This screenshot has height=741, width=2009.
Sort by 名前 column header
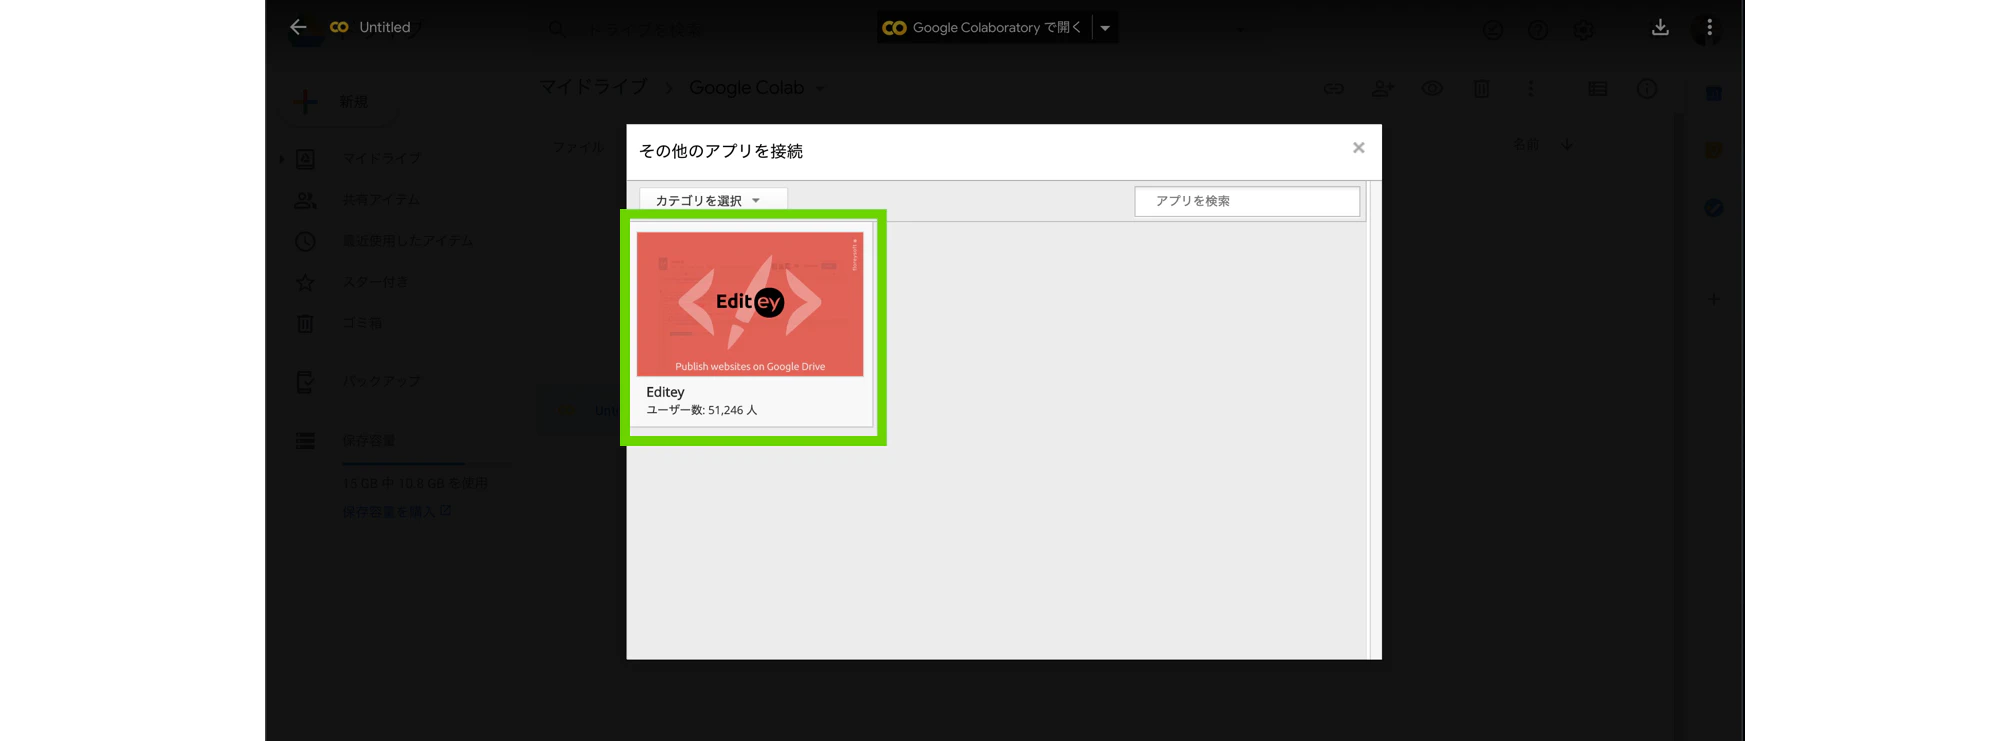[1525, 145]
